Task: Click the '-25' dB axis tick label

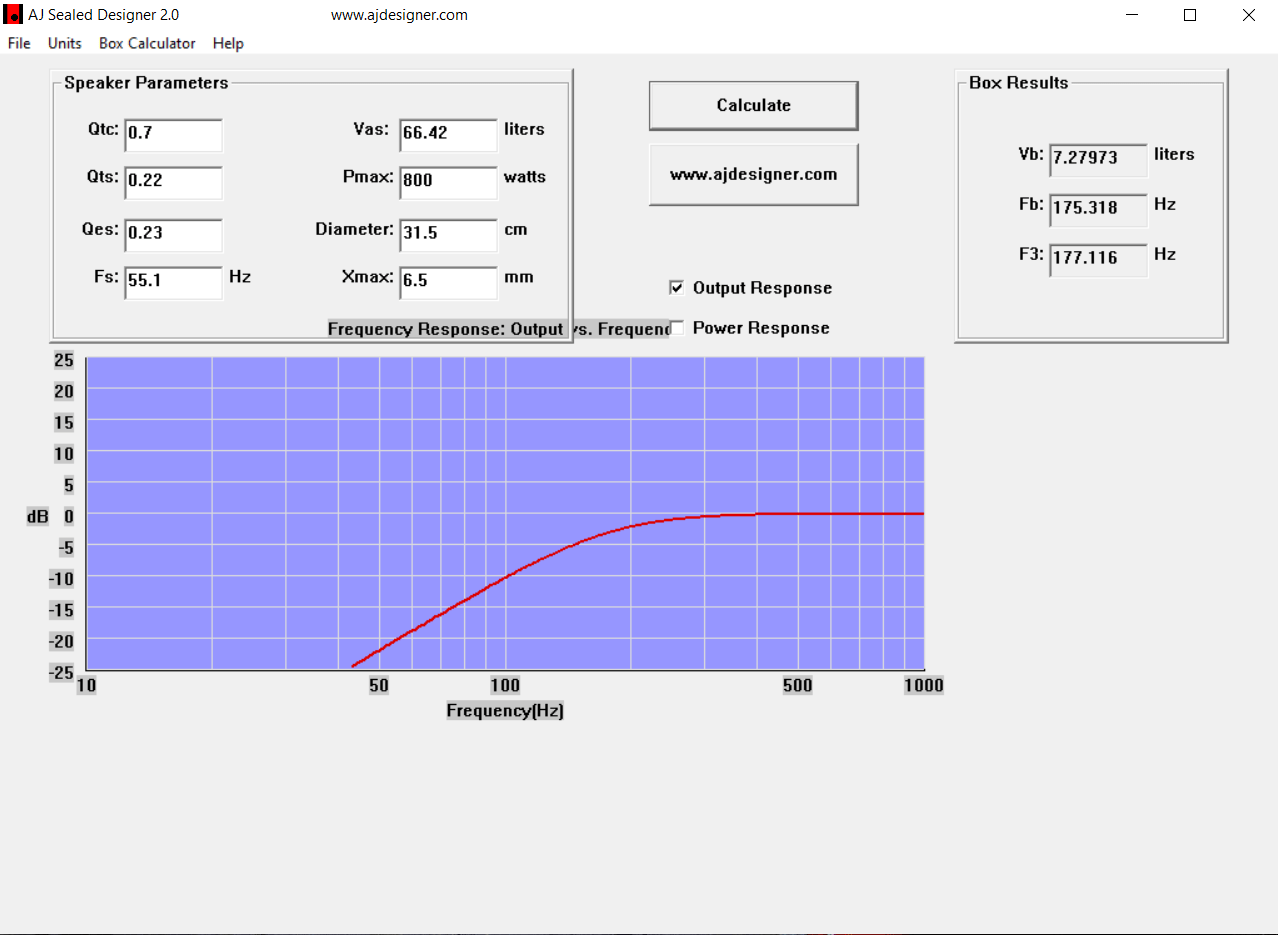Action: pyautogui.click(x=62, y=672)
